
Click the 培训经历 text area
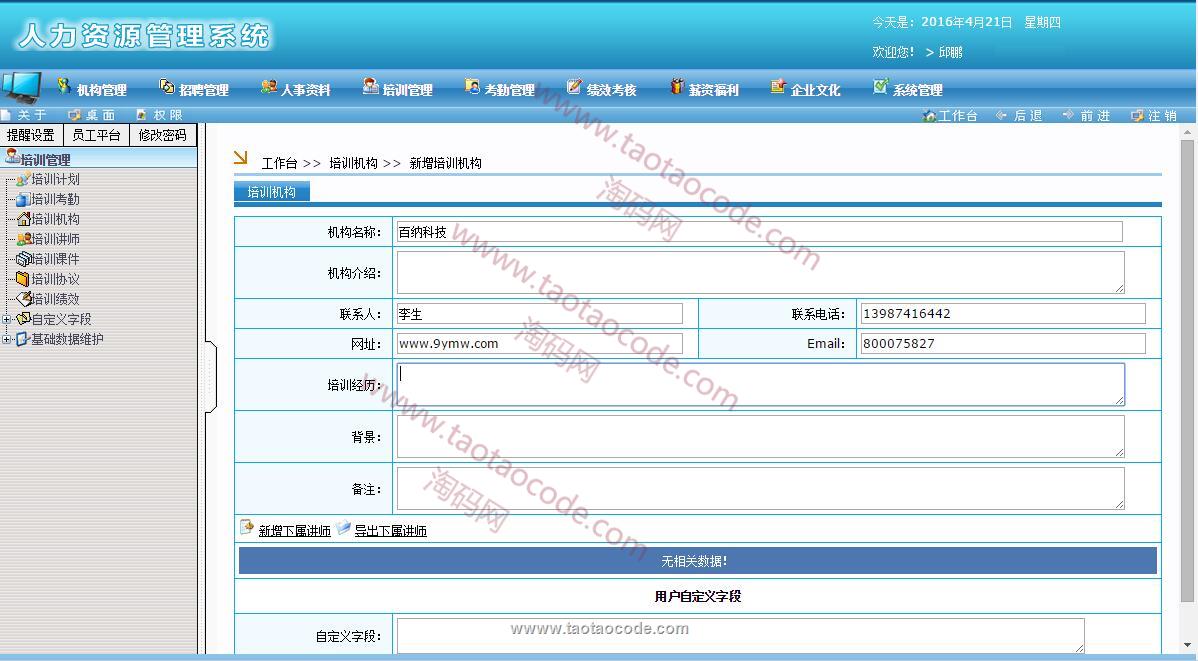760,384
